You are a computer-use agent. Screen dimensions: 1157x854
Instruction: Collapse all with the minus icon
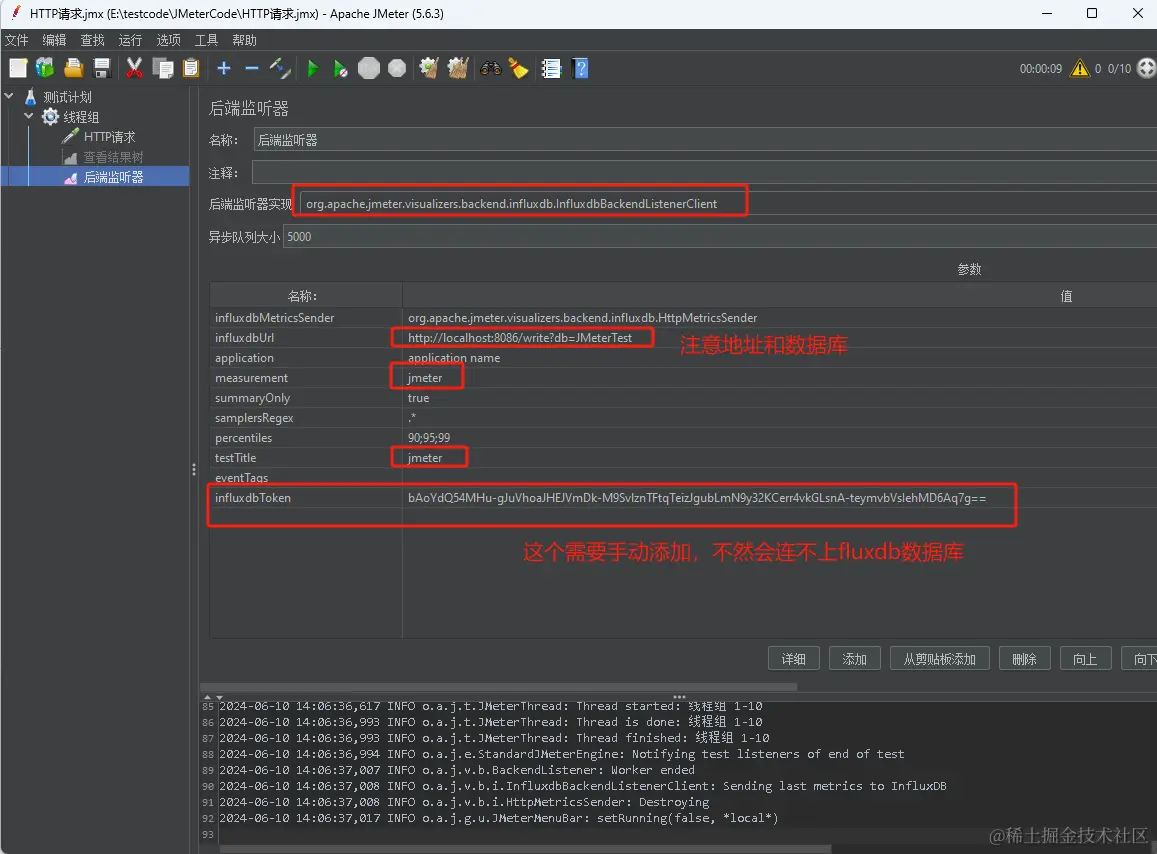tap(252, 69)
